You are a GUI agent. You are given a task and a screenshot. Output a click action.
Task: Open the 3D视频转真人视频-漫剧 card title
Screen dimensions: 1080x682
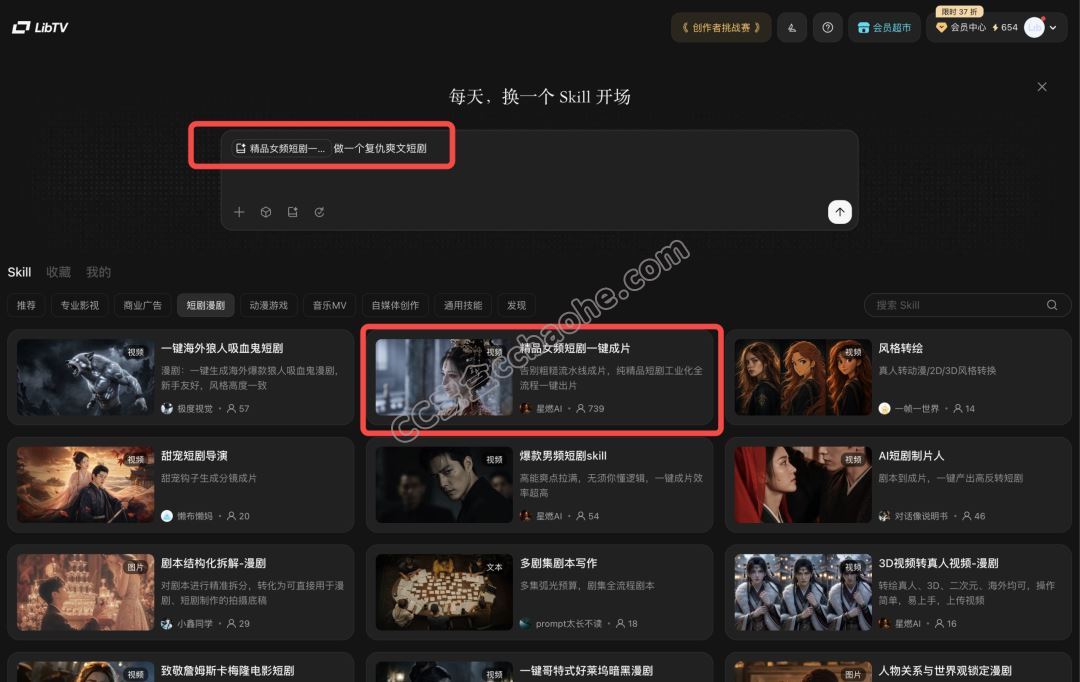pyautogui.click(x=938, y=564)
